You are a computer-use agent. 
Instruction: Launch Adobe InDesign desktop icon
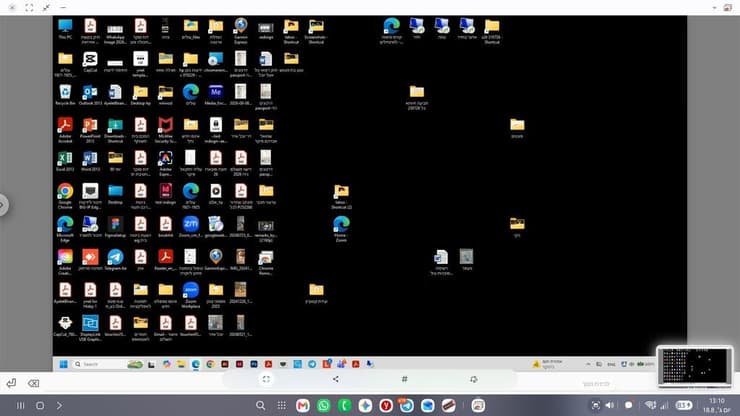[x=166, y=194]
